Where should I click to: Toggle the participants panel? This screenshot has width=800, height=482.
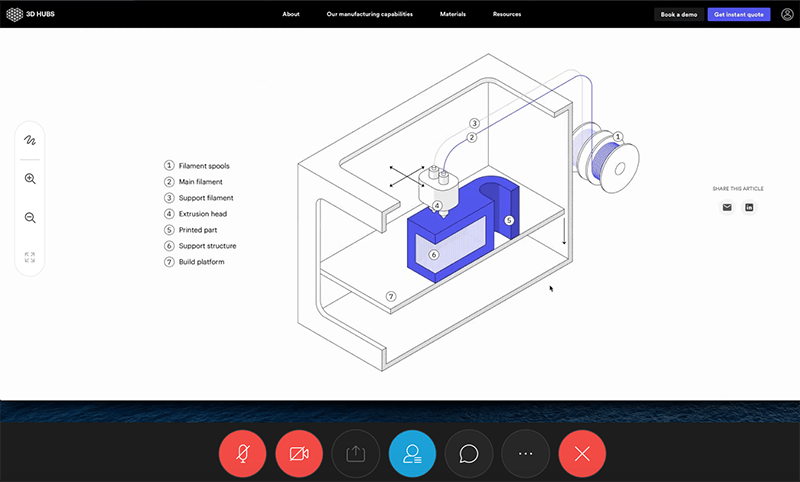click(x=412, y=453)
